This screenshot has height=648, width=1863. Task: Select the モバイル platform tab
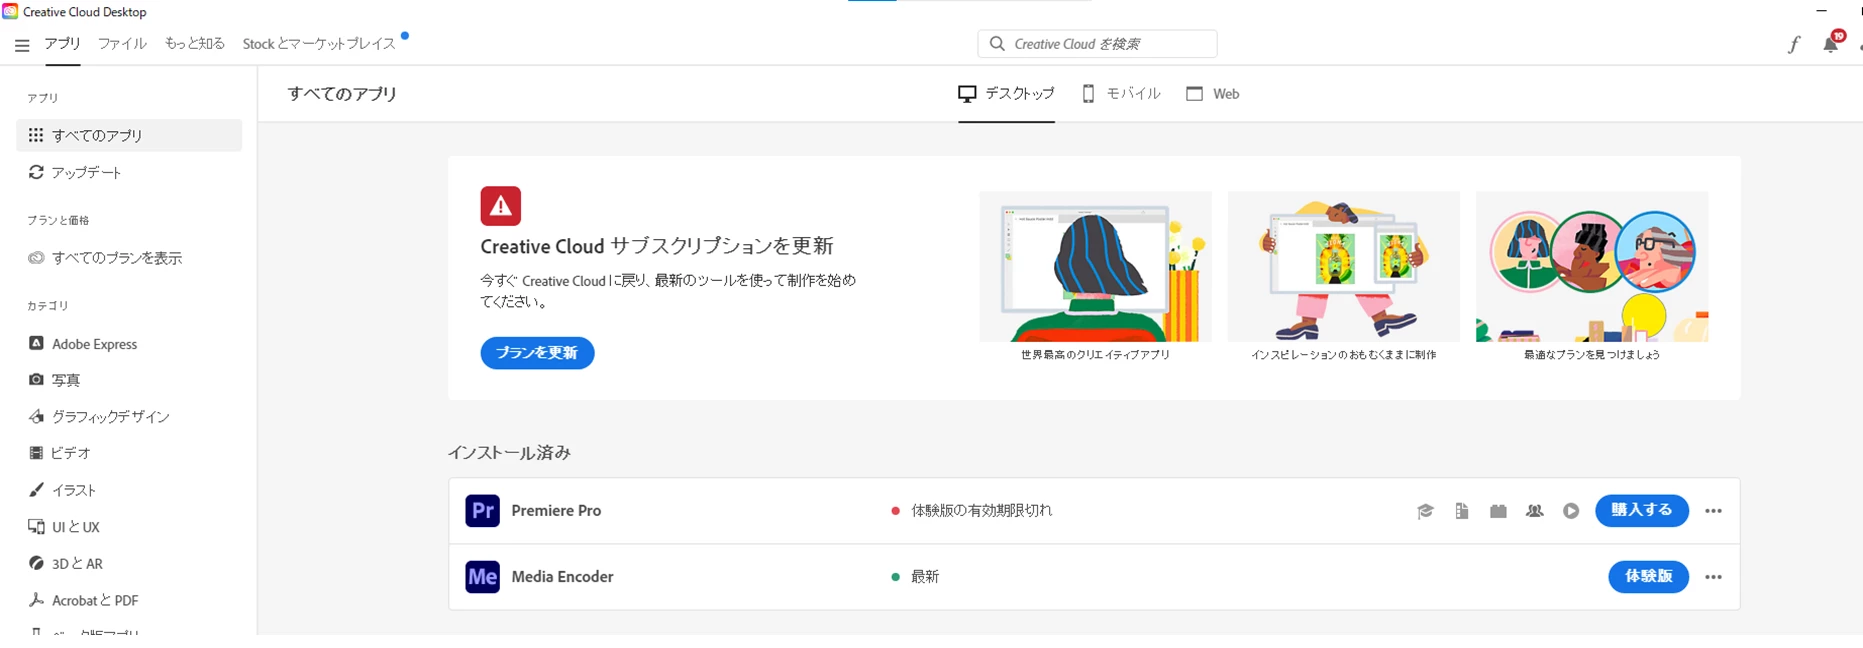click(1121, 94)
